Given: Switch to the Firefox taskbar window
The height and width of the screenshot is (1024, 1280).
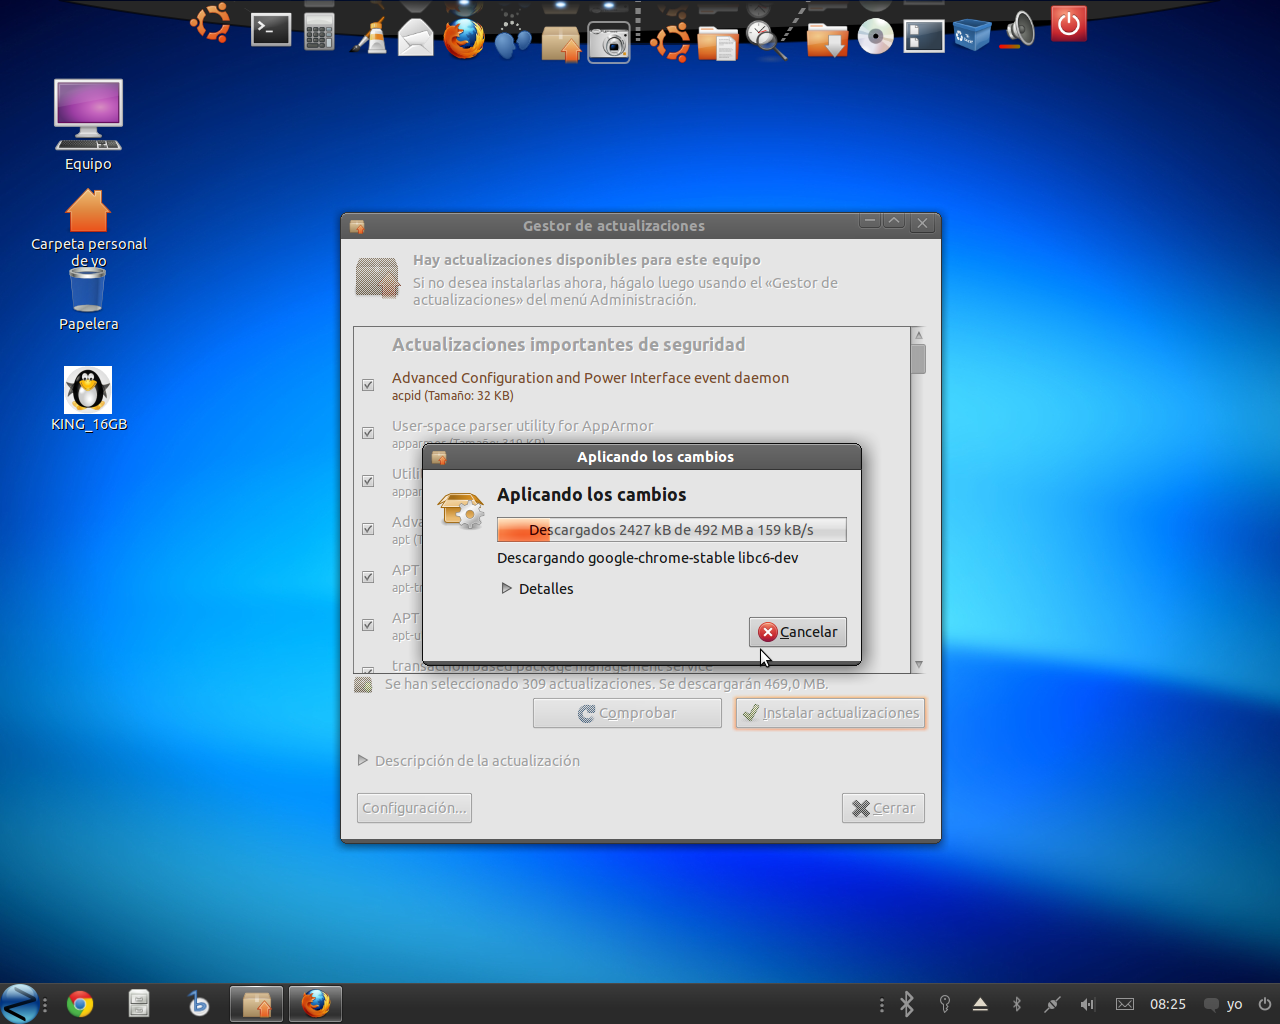Looking at the screenshot, I should click(315, 1003).
